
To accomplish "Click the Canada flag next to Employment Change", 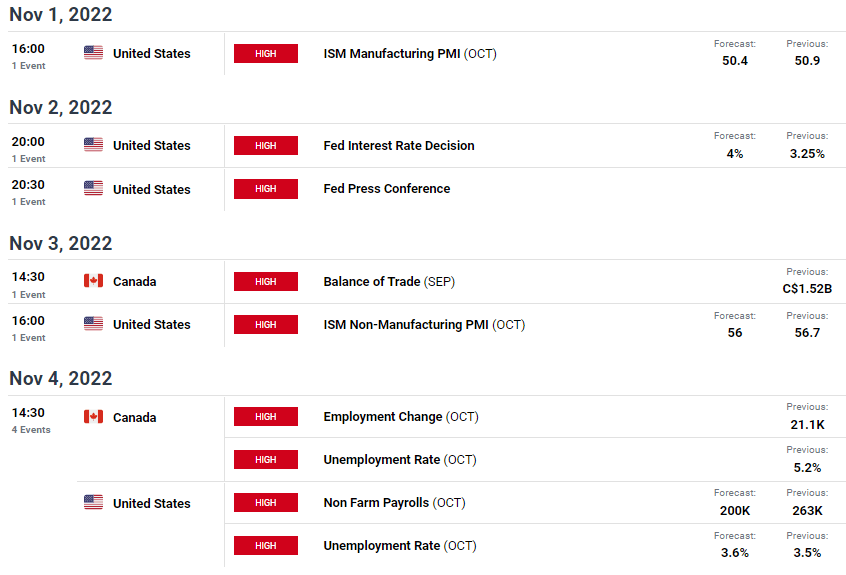I will point(93,416).
